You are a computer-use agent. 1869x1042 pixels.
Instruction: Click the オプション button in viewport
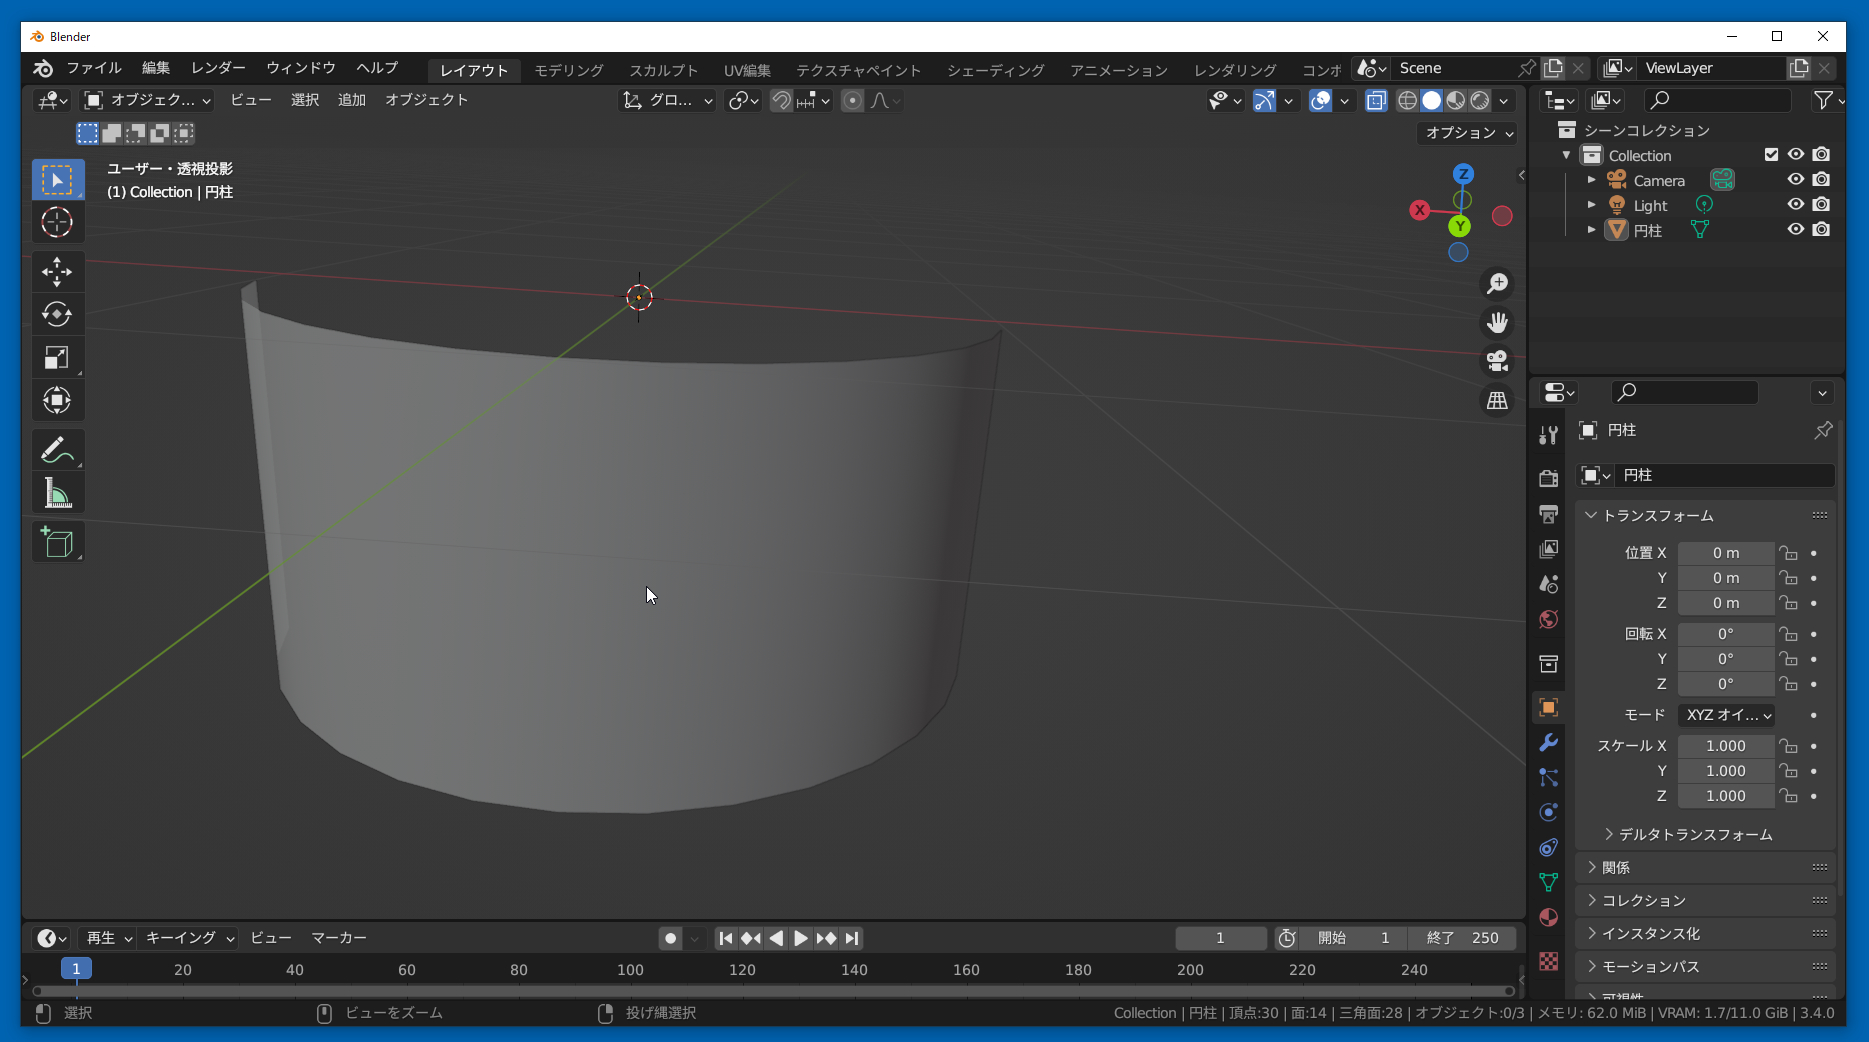coord(1468,133)
